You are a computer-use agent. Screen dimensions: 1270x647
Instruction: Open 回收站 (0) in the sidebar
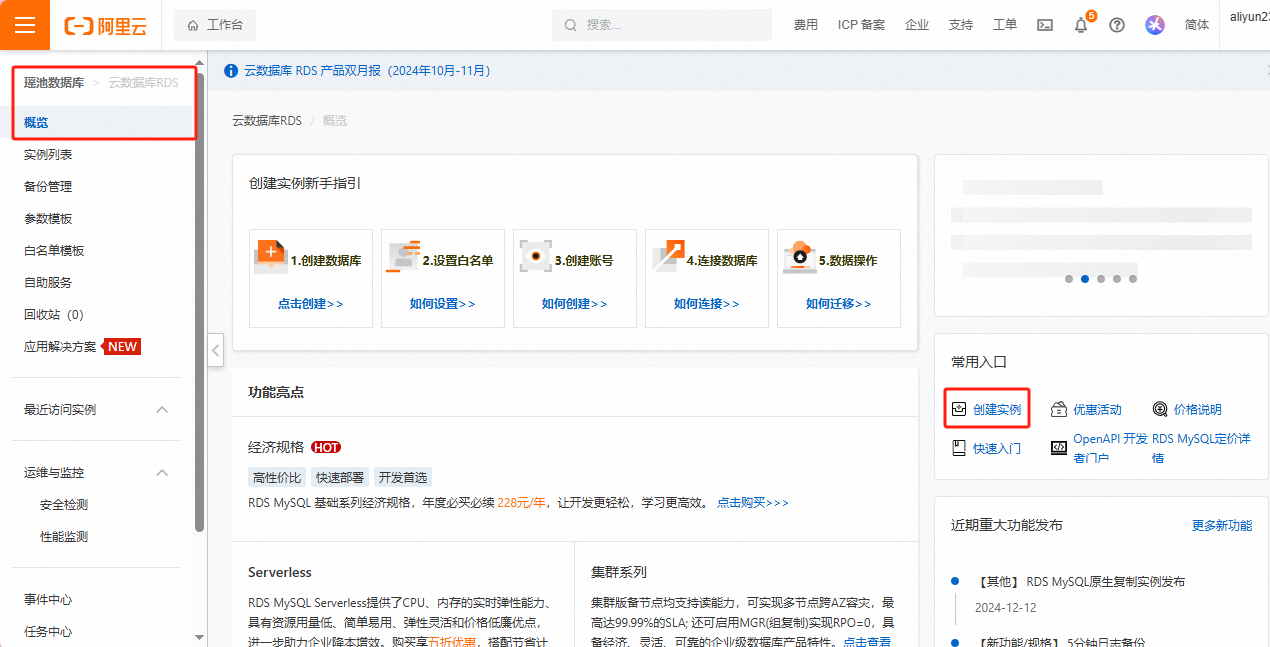click(54, 315)
